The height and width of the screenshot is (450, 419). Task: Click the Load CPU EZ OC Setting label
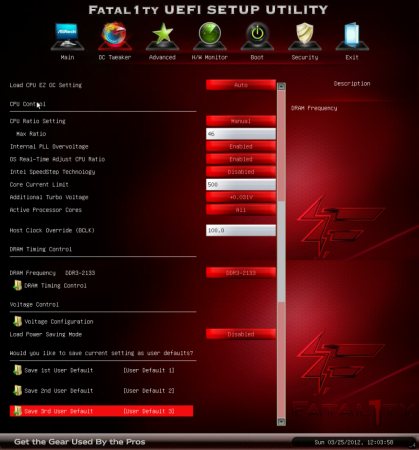(46, 85)
